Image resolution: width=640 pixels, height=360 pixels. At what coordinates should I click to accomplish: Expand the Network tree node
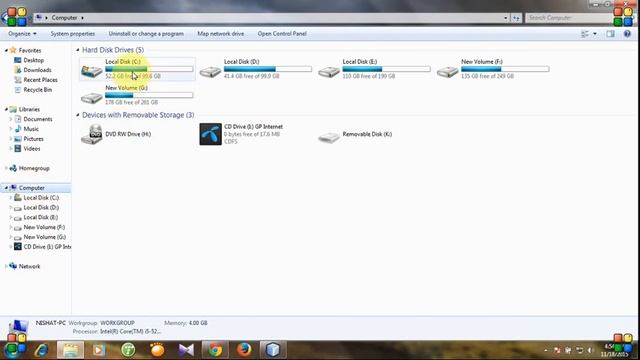coord(6,266)
